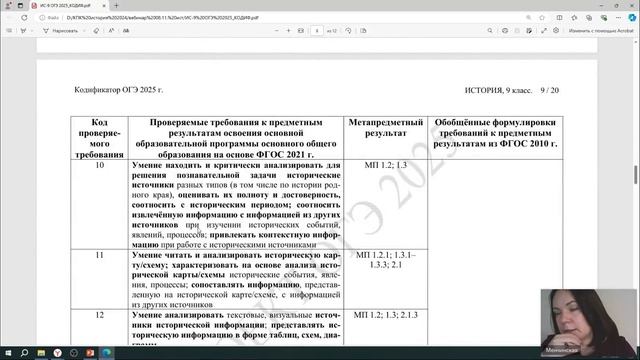Viewport: 640px width, 360px height.
Task: Click webcam video thumbnail of presenter
Action: point(589,322)
